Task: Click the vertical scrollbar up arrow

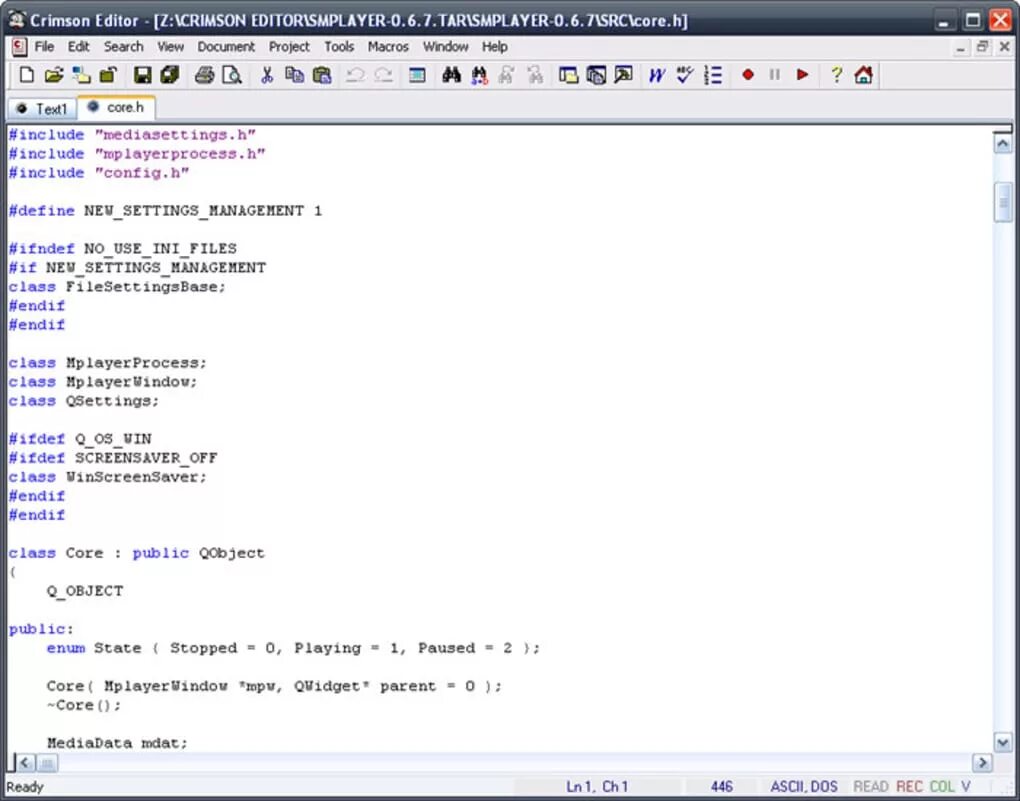Action: pos(1002,144)
